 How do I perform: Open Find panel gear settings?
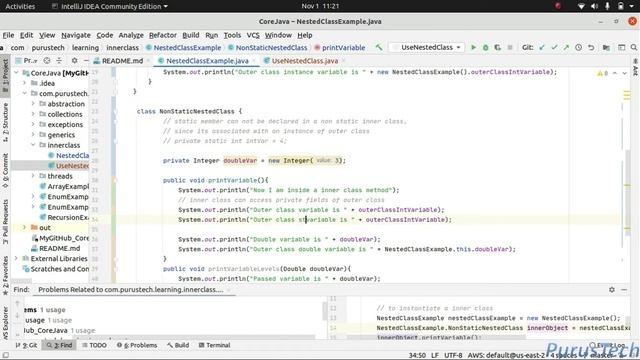[612, 289]
